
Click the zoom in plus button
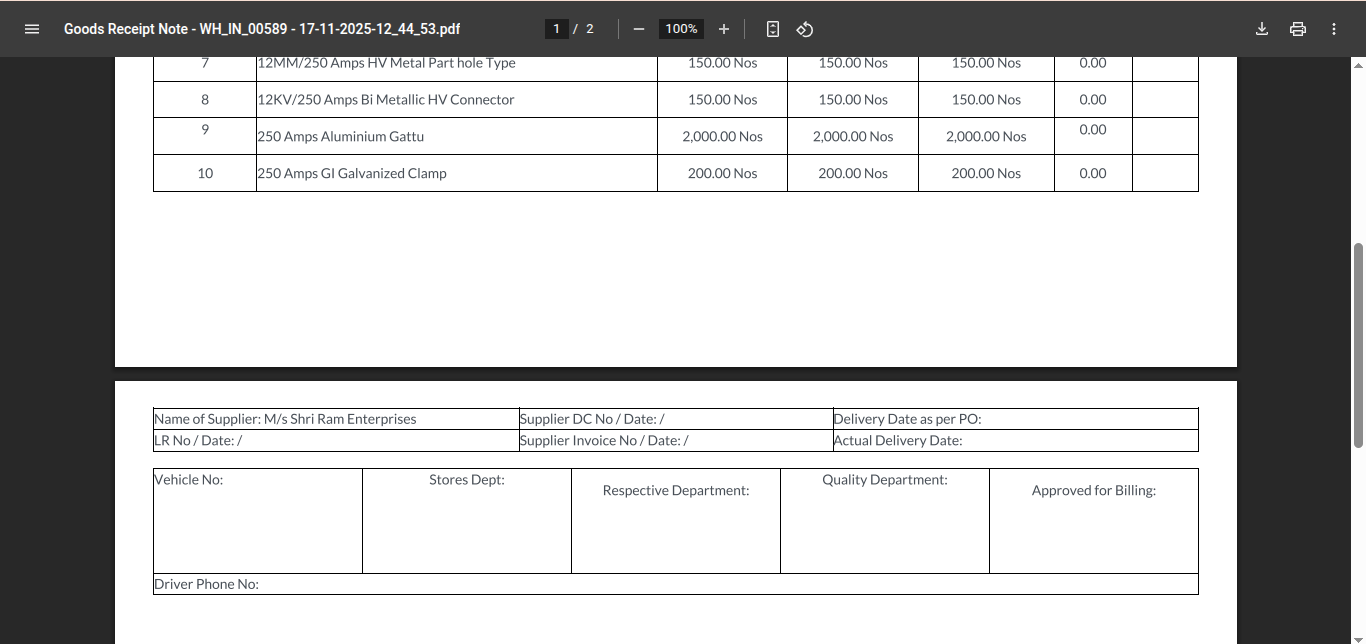(x=724, y=29)
